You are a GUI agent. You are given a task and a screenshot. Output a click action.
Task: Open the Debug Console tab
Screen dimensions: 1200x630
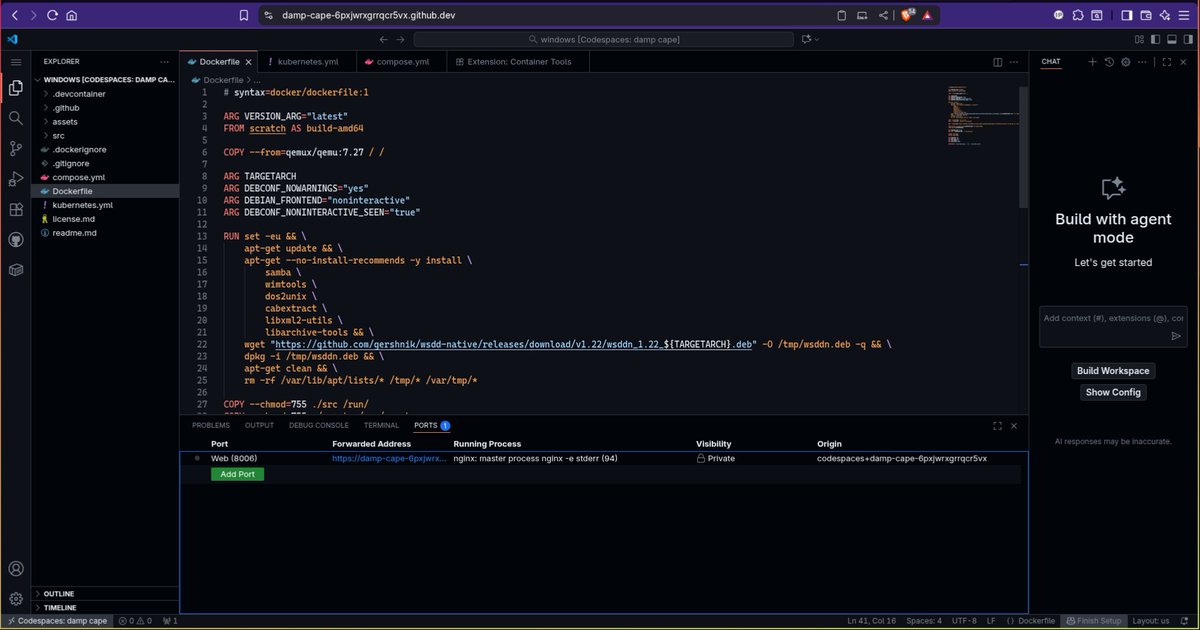coord(319,425)
